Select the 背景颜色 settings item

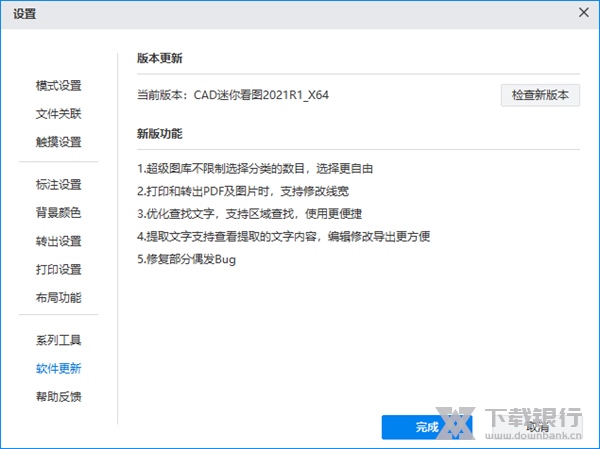pyautogui.click(x=58, y=212)
